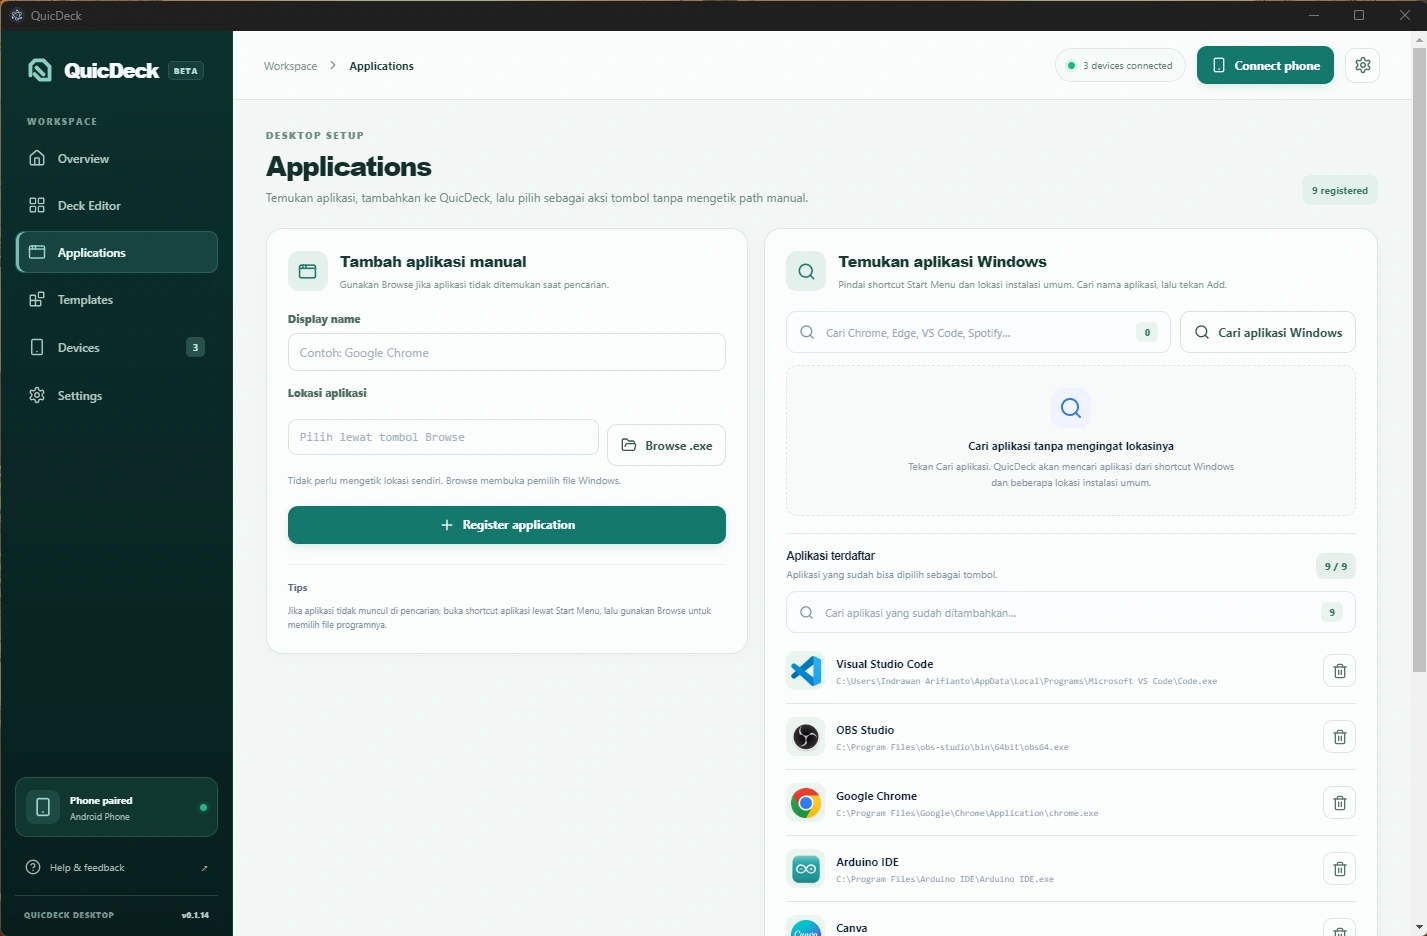Open the settings gear in top bar
1427x936 pixels.
point(1362,65)
